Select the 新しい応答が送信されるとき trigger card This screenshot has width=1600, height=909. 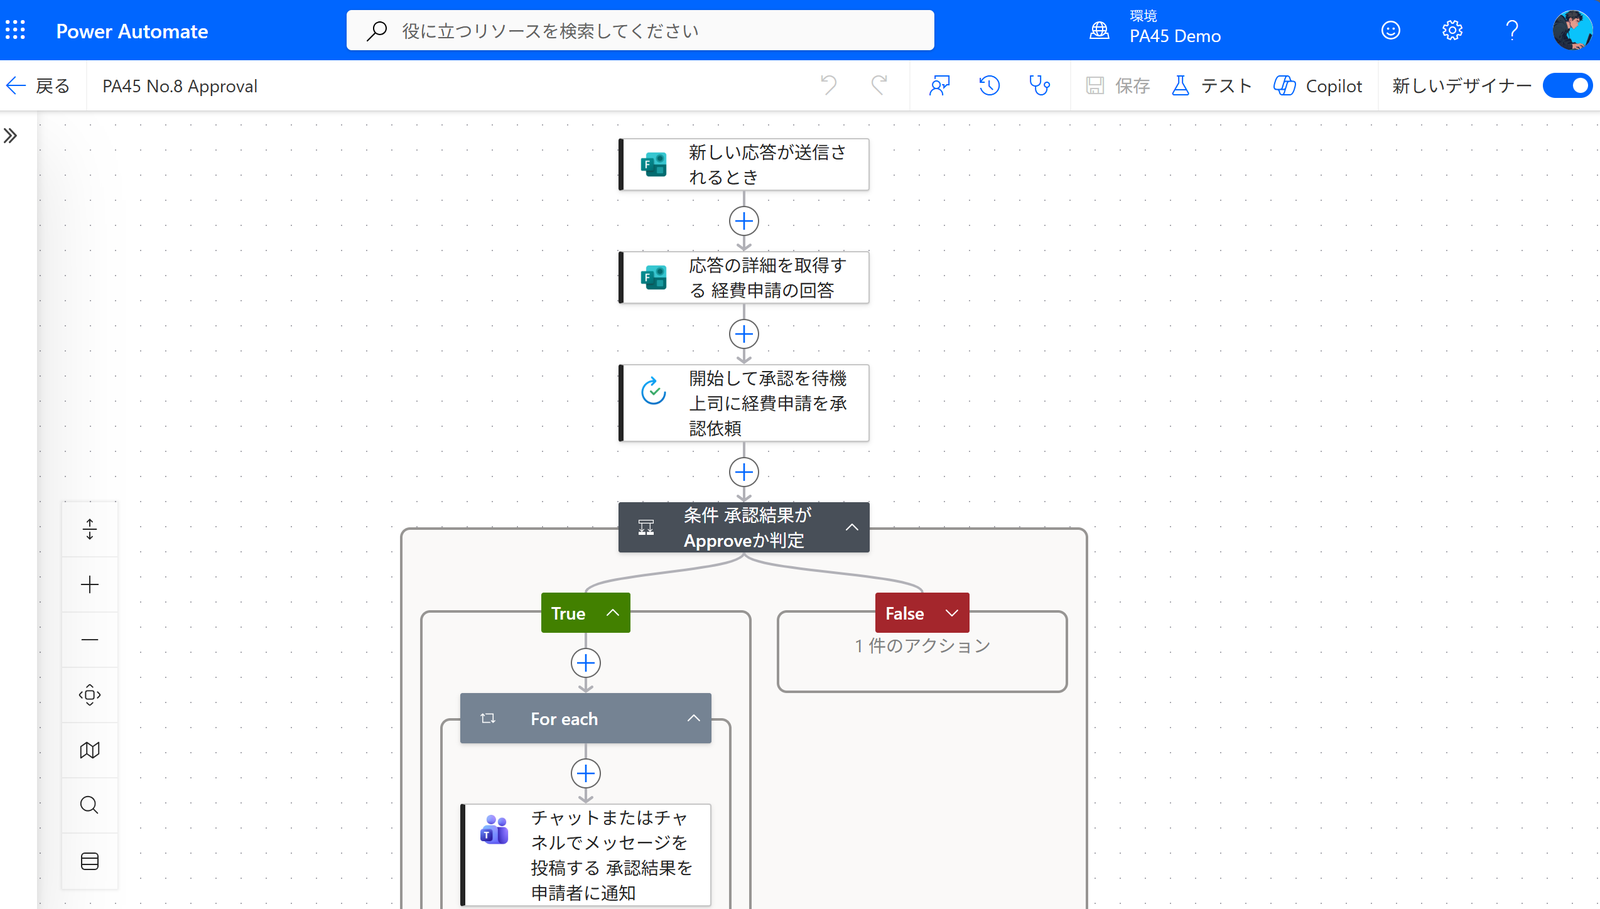click(744, 164)
